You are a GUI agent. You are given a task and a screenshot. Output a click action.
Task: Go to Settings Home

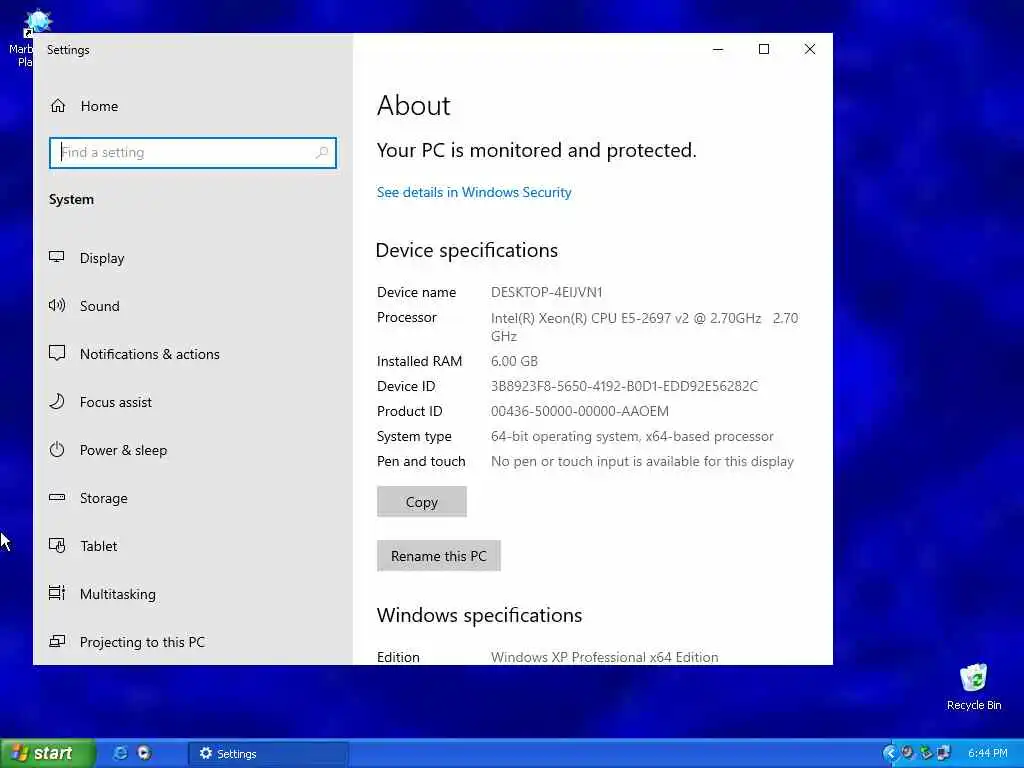coord(85,106)
